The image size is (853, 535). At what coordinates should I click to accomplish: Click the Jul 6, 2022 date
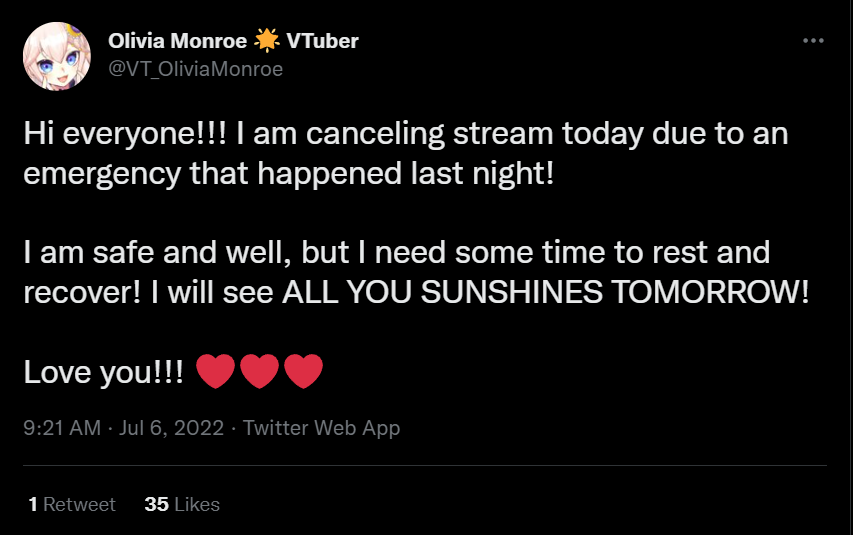[171, 428]
